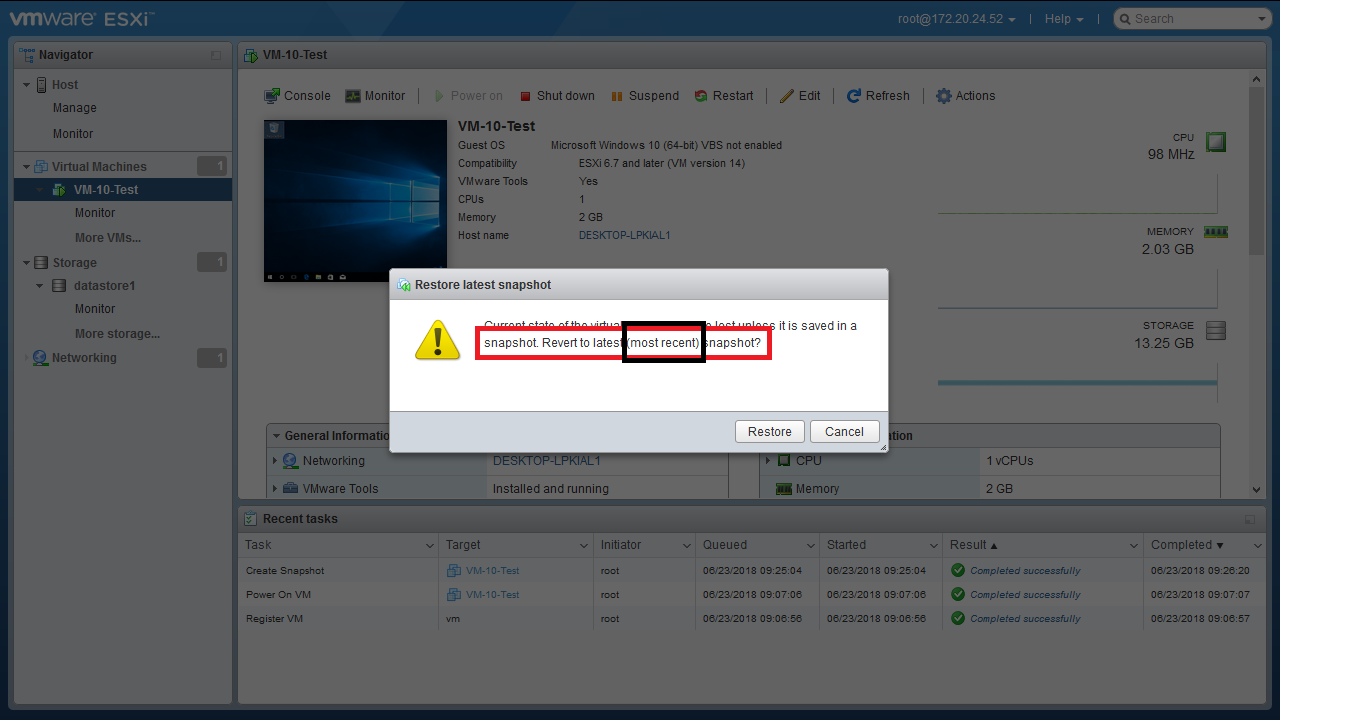Screen dimensions: 1360x720
Task: Click the Restore button
Action: tap(769, 432)
